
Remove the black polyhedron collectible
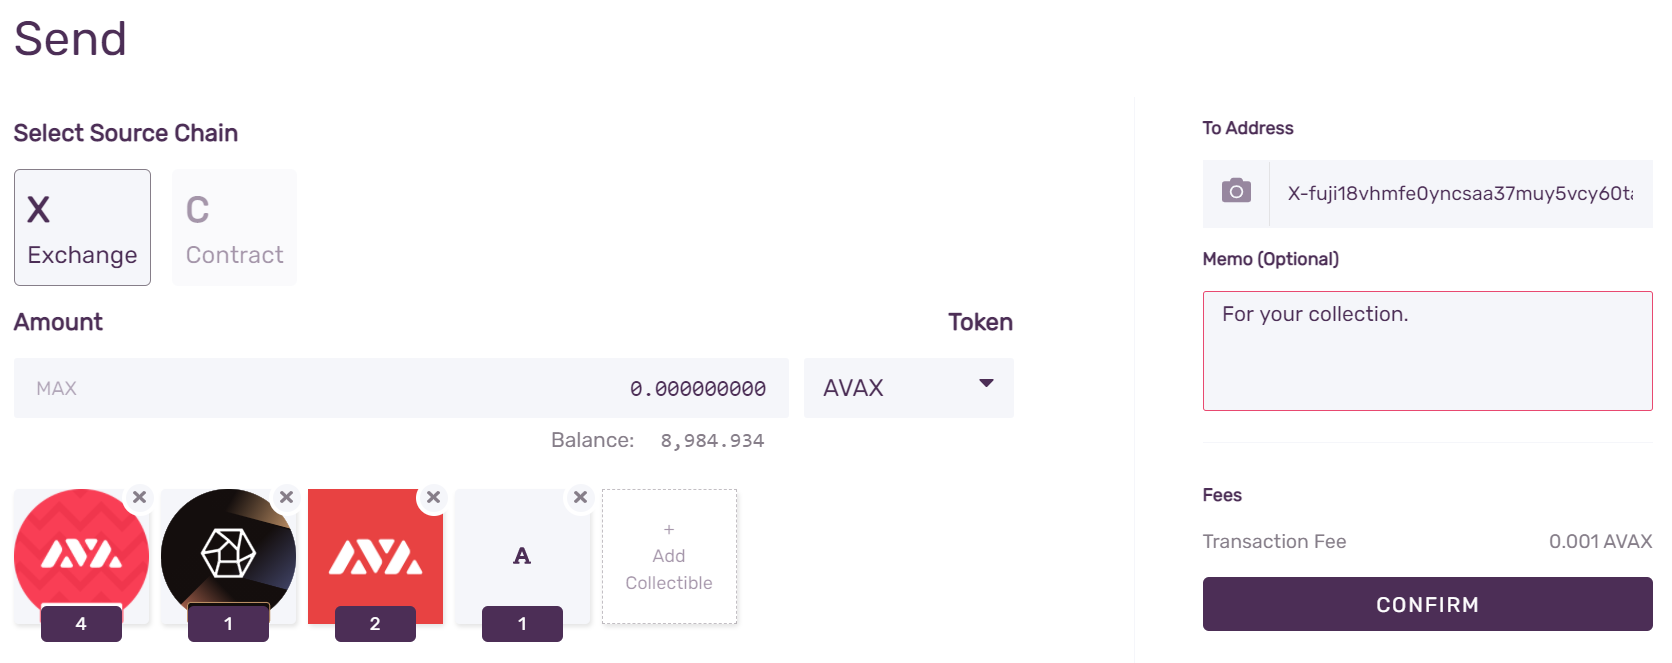click(286, 497)
